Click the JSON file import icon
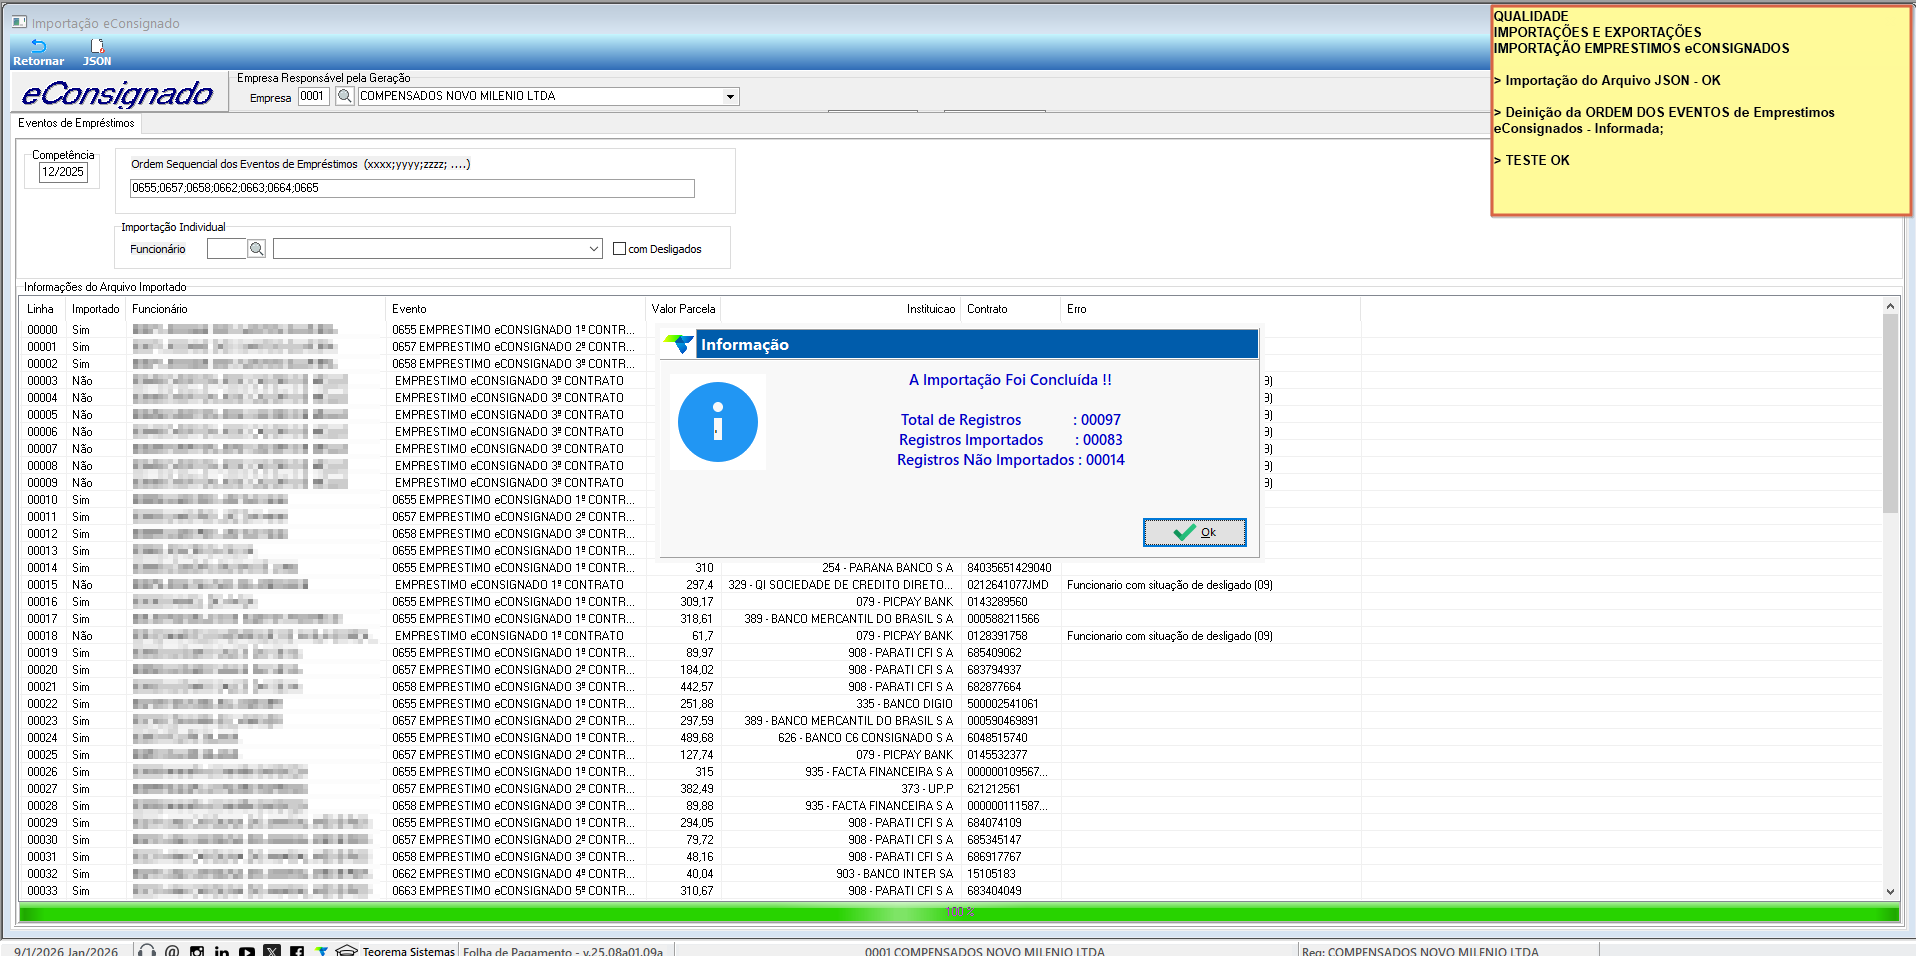The height and width of the screenshot is (956, 1916). (97, 46)
